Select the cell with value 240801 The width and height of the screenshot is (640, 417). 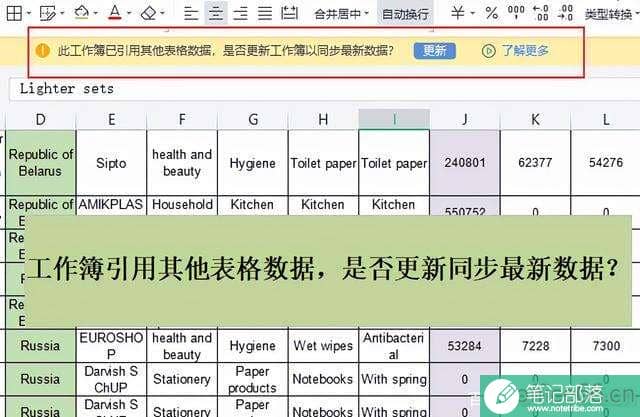465,163
